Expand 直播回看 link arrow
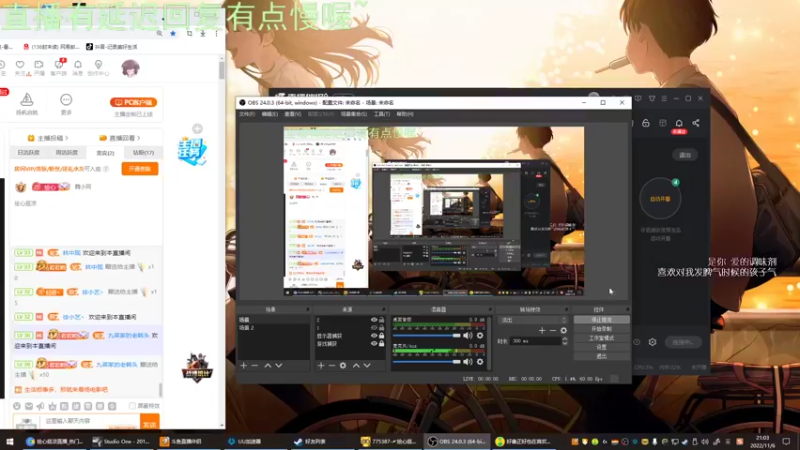Image resolution: width=800 pixels, height=450 pixels. pos(139,138)
